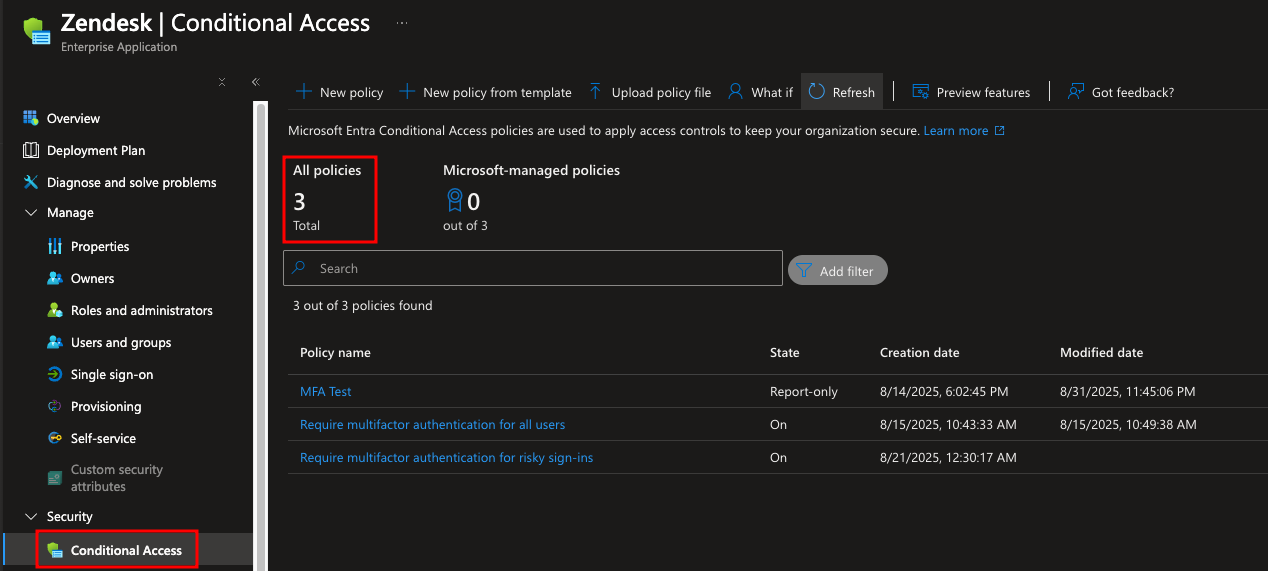Screen dimensions: 1268x571
Task: Click the Provisioning sync icon
Action: 55,406
